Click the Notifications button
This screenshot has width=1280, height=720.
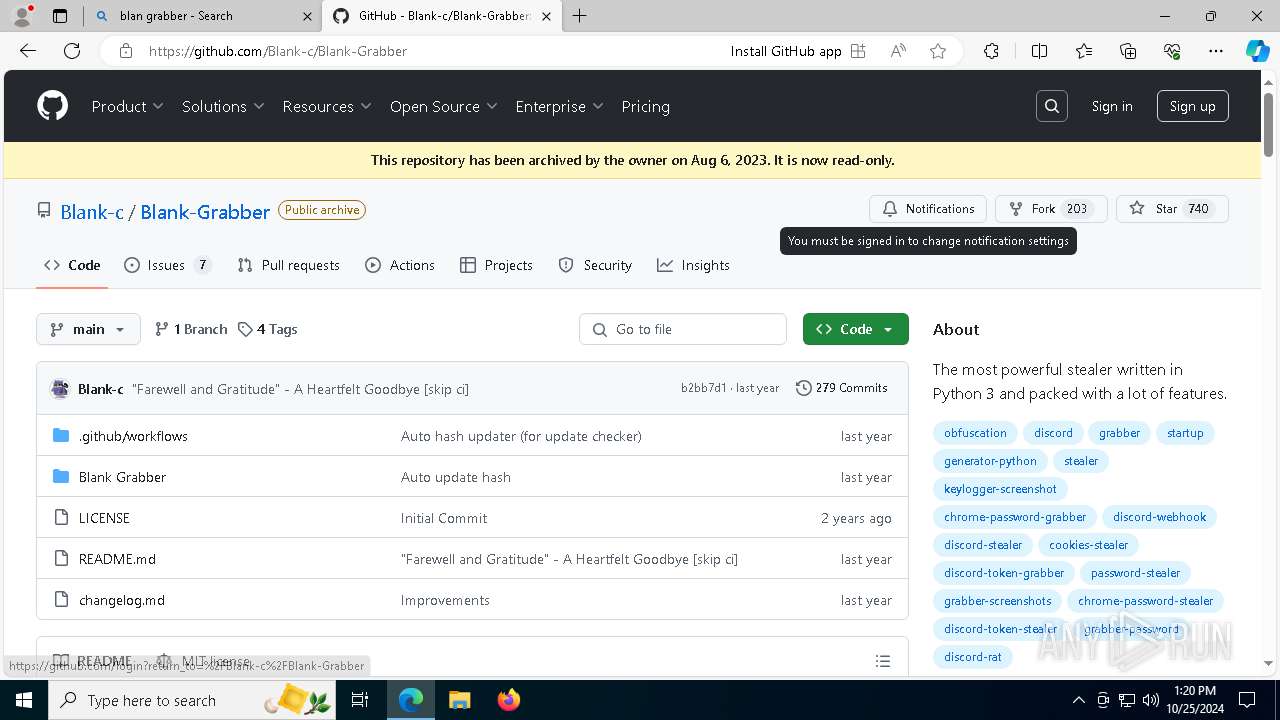(928, 209)
